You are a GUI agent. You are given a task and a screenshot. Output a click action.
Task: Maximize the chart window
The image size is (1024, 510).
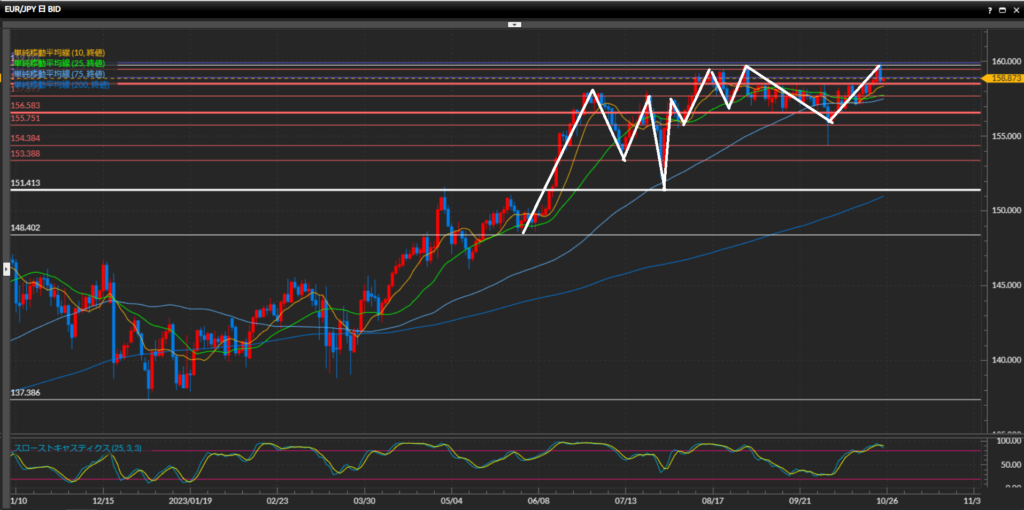(x=1002, y=9)
